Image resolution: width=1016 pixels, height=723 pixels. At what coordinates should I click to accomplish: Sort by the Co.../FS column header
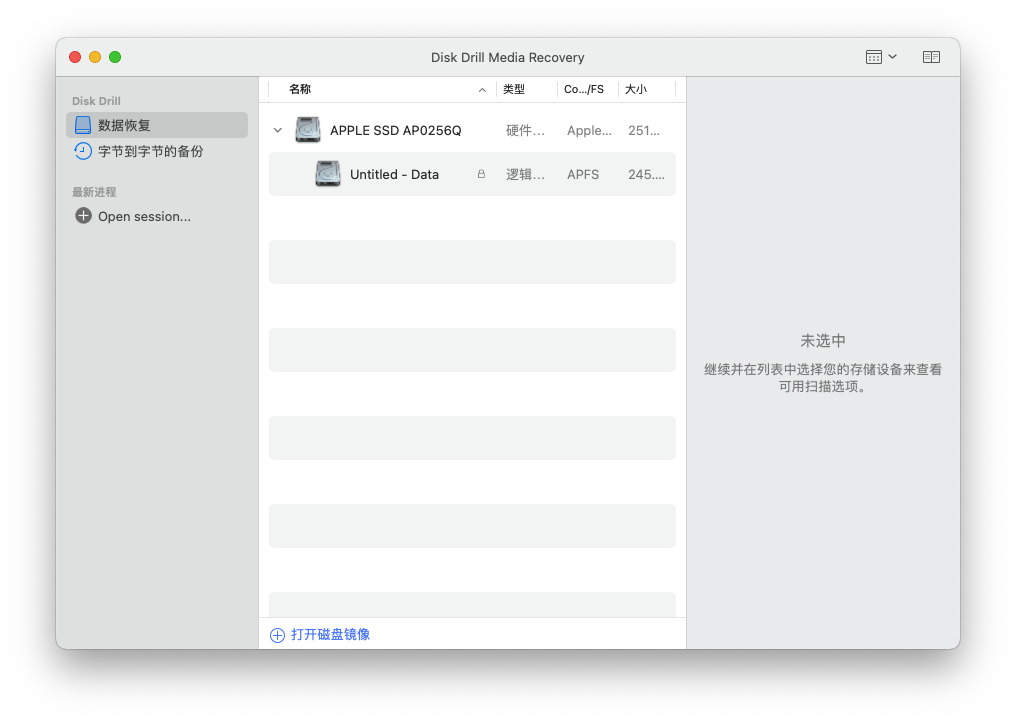tap(584, 89)
